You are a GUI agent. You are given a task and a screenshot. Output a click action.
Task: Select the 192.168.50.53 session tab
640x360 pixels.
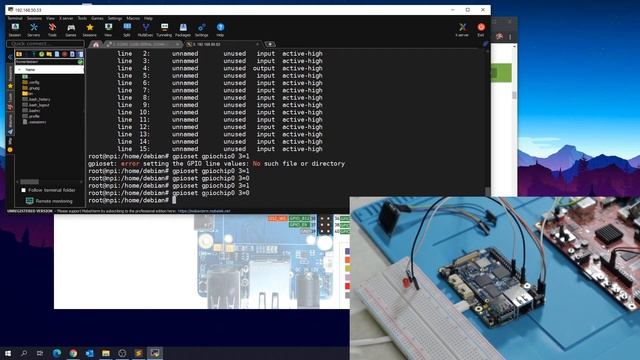(x=222, y=44)
